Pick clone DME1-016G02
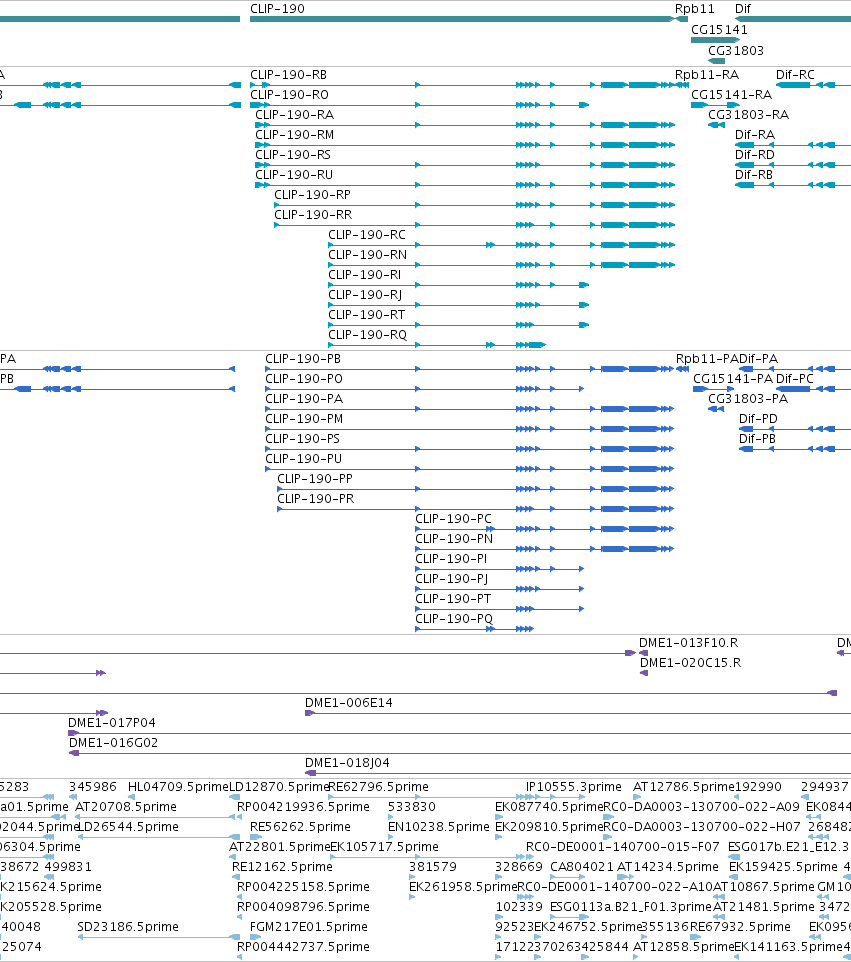The width and height of the screenshot is (851, 962). (114, 743)
